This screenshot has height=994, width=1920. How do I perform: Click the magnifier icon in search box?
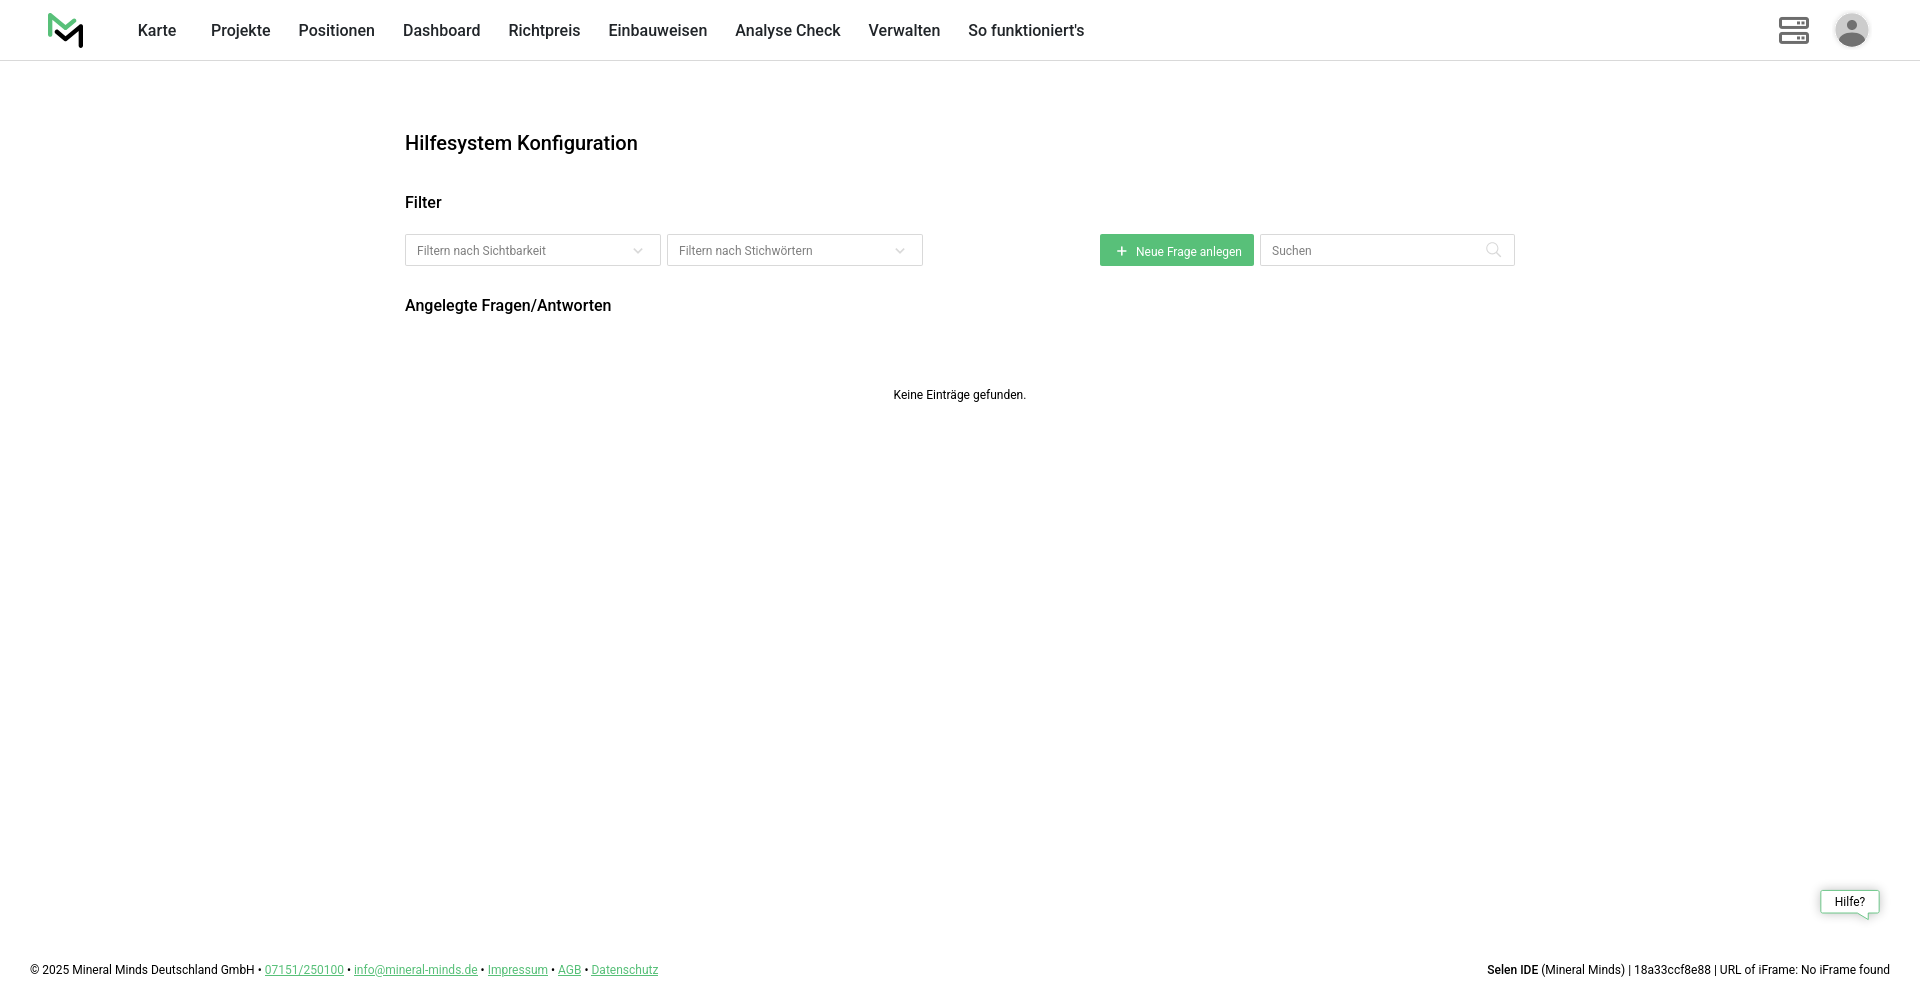coord(1493,250)
